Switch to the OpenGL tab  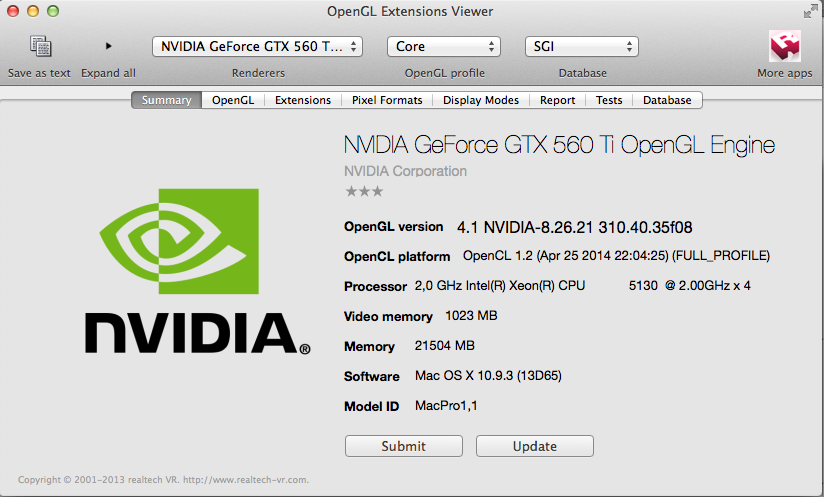233,100
